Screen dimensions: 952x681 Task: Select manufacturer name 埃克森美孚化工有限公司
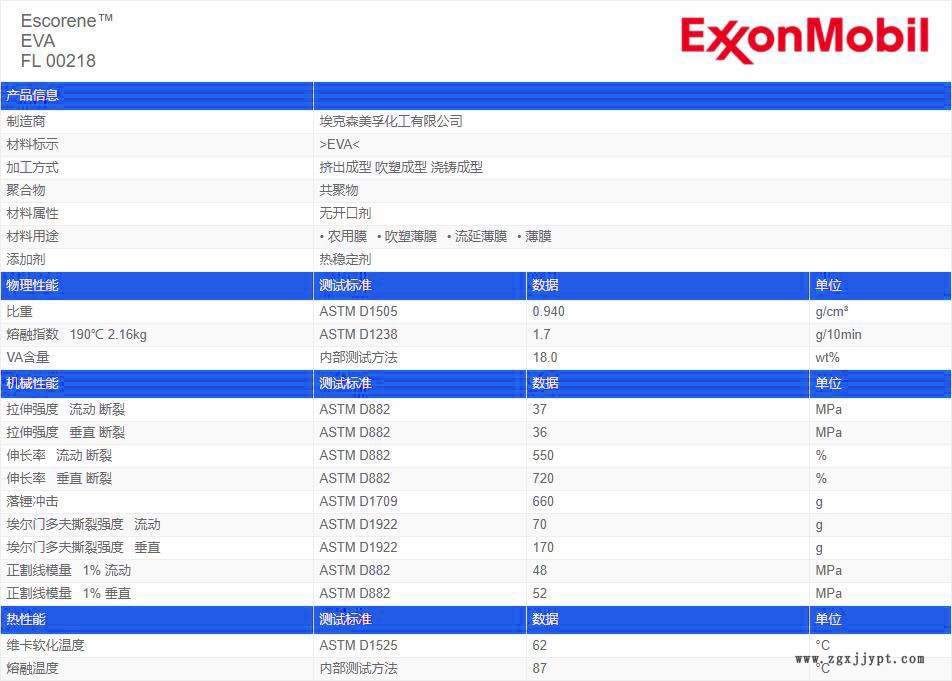pos(391,121)
